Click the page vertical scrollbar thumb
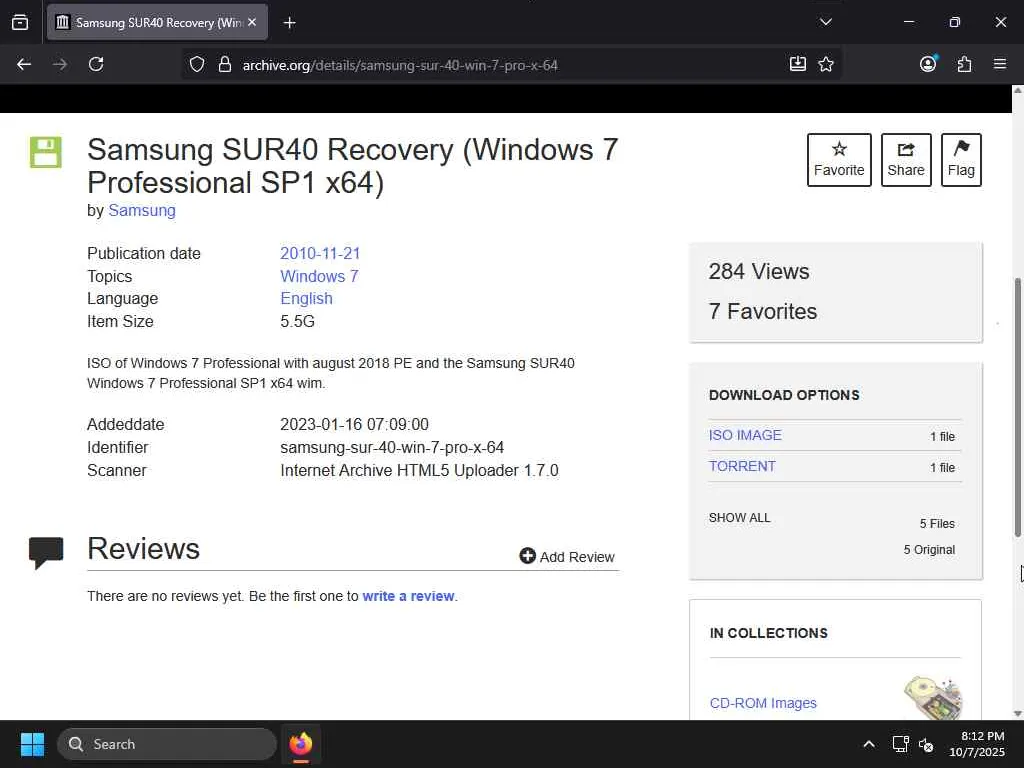Viewport: 1024px width, 768px height. tap(1017, 408)
